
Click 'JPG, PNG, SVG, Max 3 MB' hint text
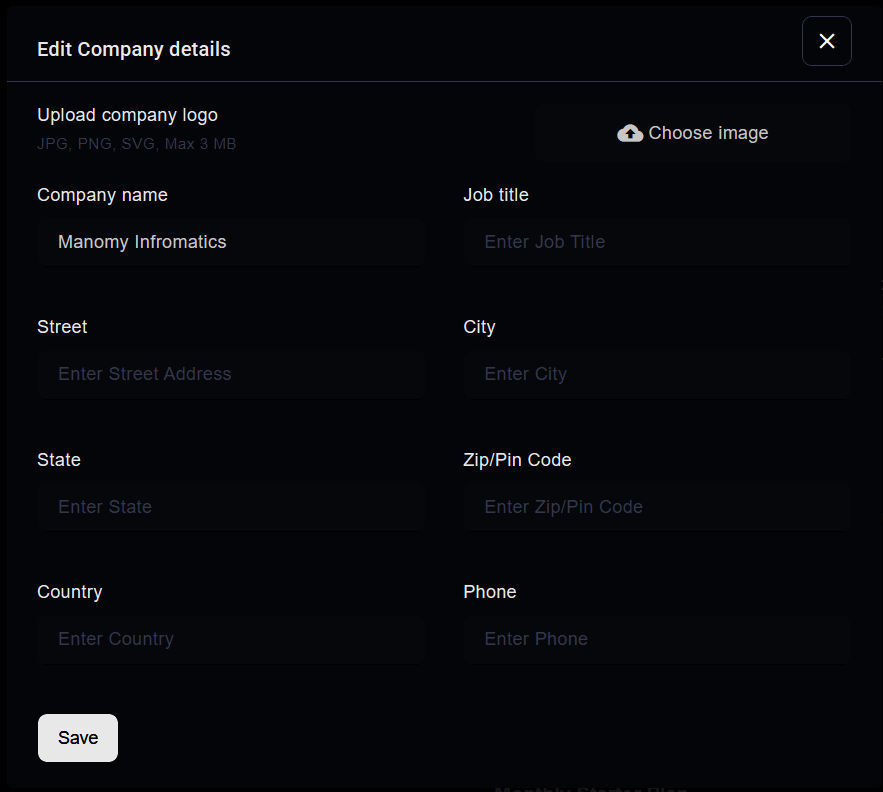click(x=136, y=144)
